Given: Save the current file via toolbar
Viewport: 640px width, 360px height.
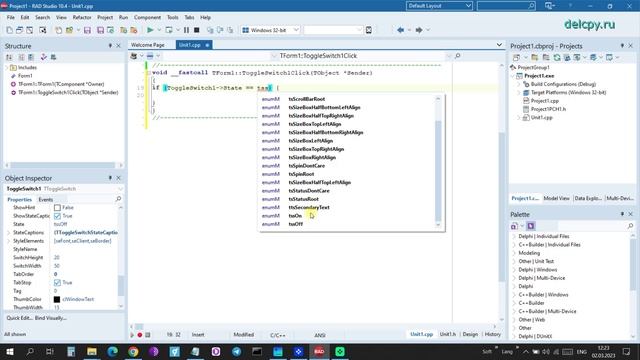Looking at the screenshot, I should pos(87,30).
